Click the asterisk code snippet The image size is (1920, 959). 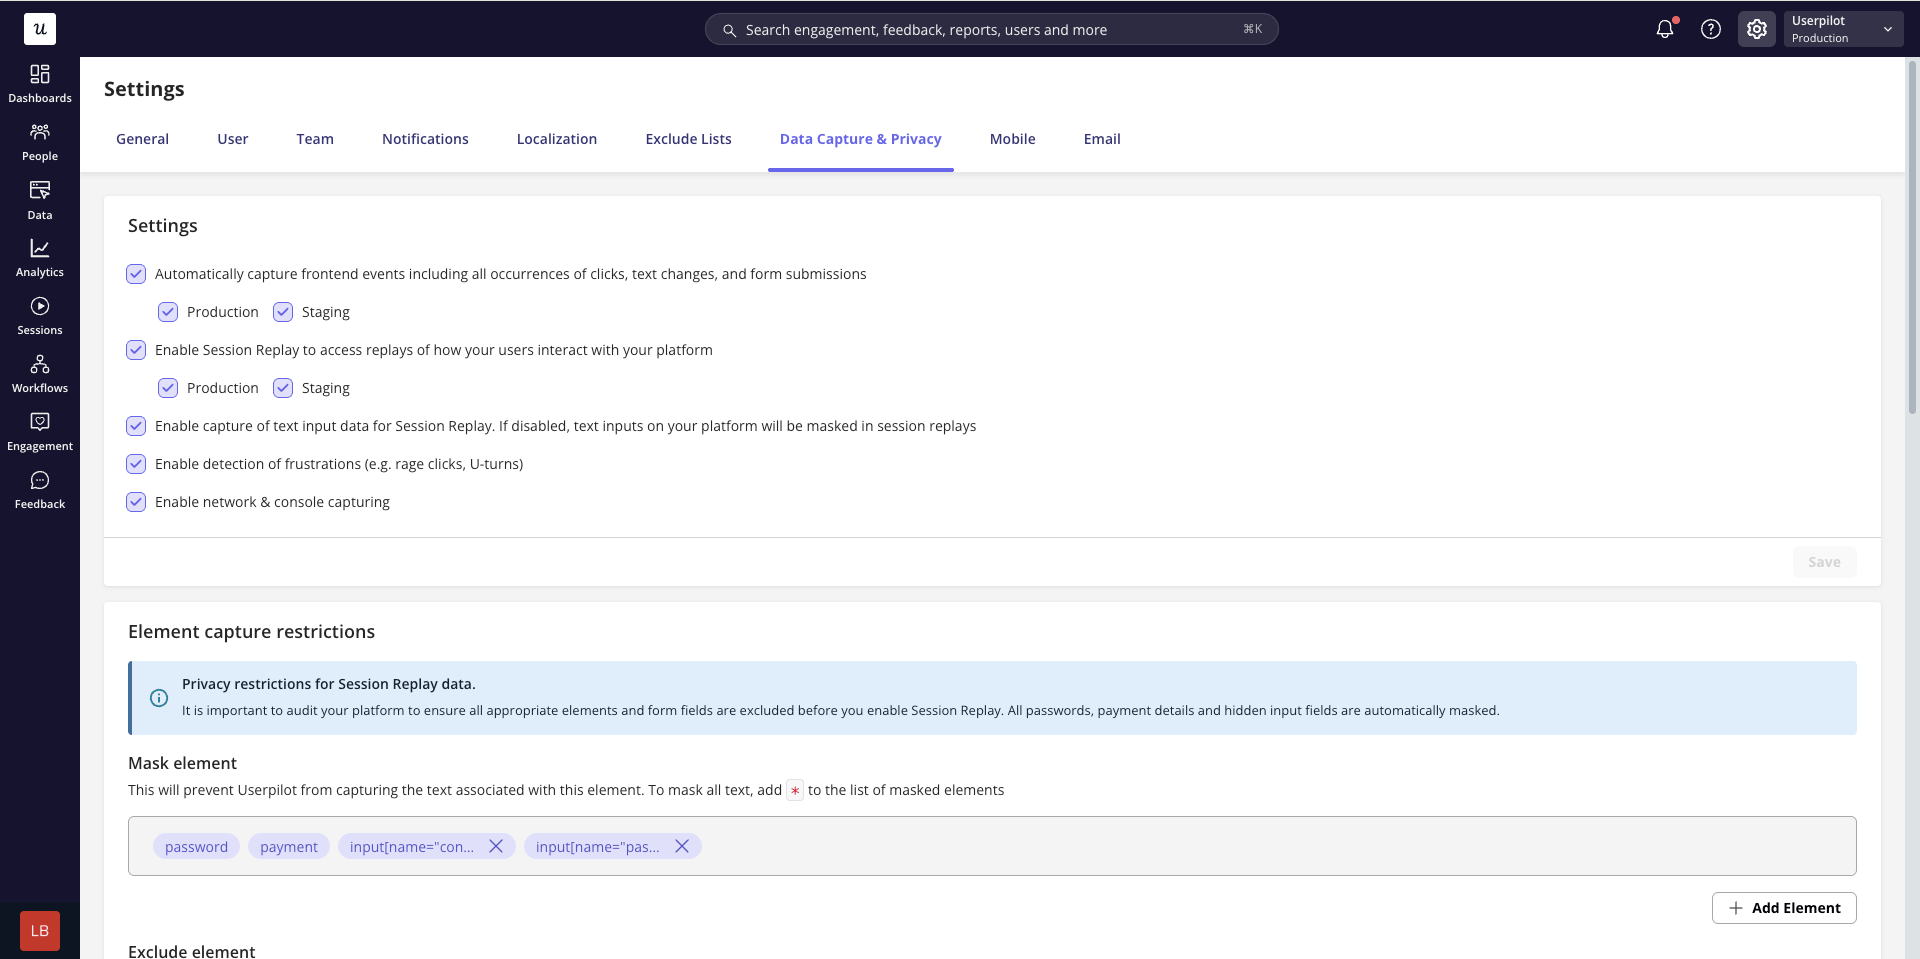click(x=795, y=790)
